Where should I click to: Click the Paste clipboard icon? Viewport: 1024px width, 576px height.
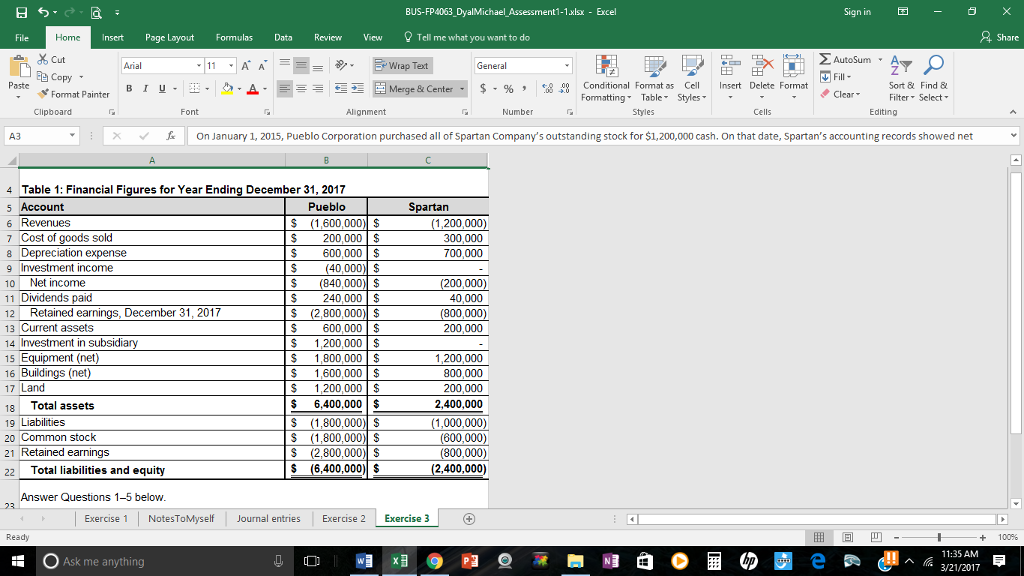click(19, 67)
